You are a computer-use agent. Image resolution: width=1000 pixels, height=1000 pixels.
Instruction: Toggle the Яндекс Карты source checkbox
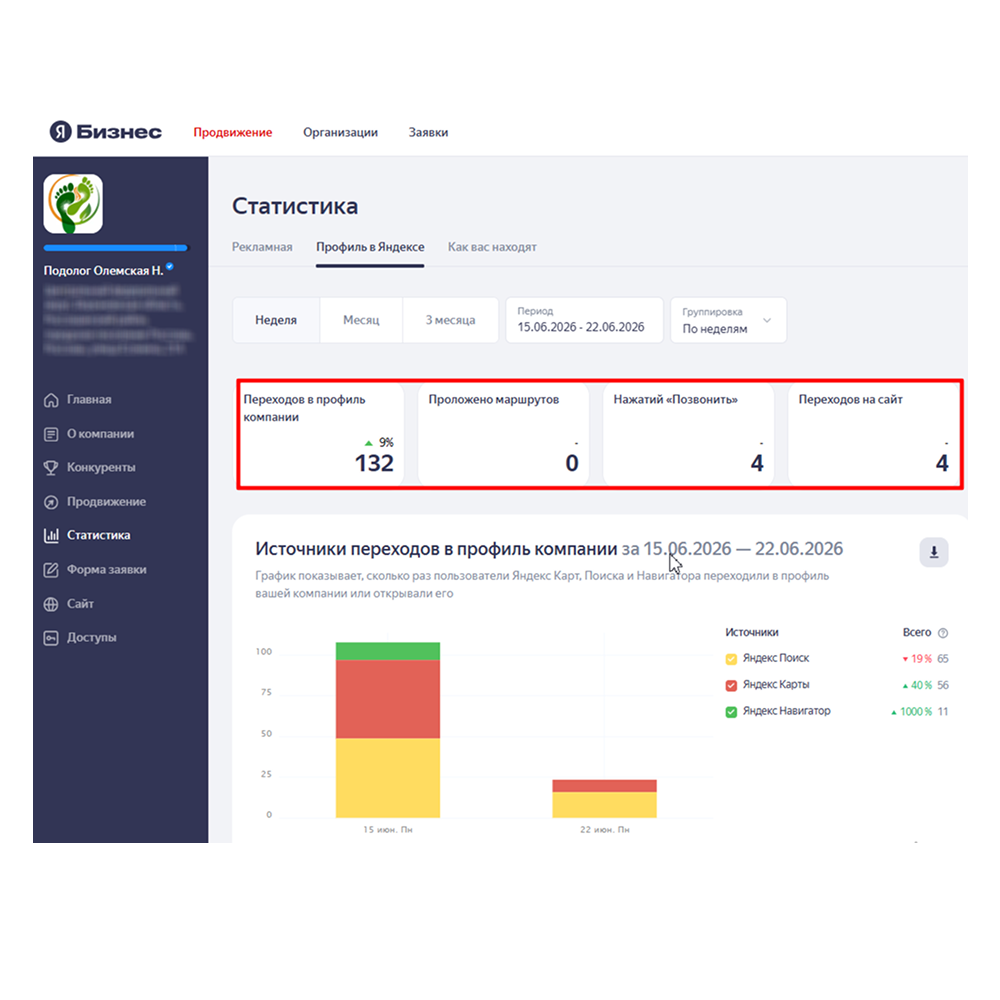[732, 686]
